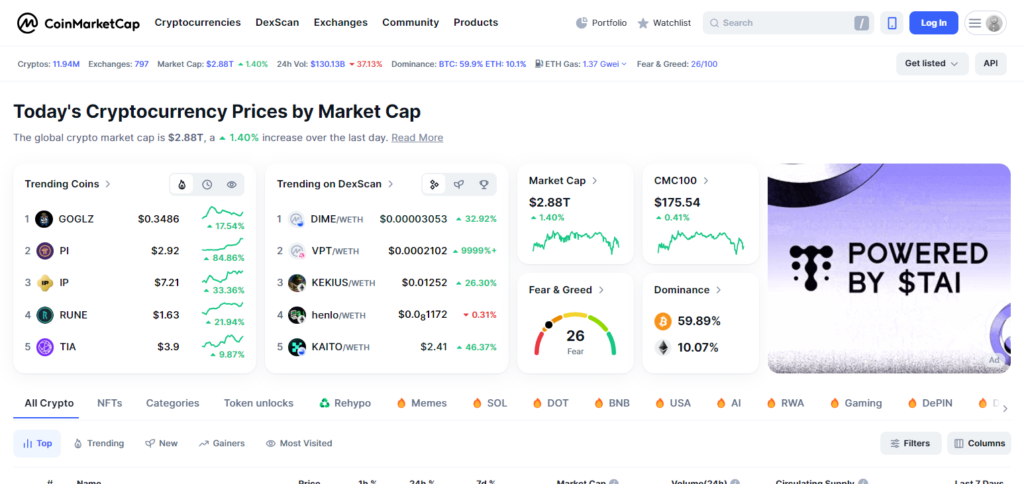
Task: Expand Trending on DexScan chevron
Action: pos(391,184)
